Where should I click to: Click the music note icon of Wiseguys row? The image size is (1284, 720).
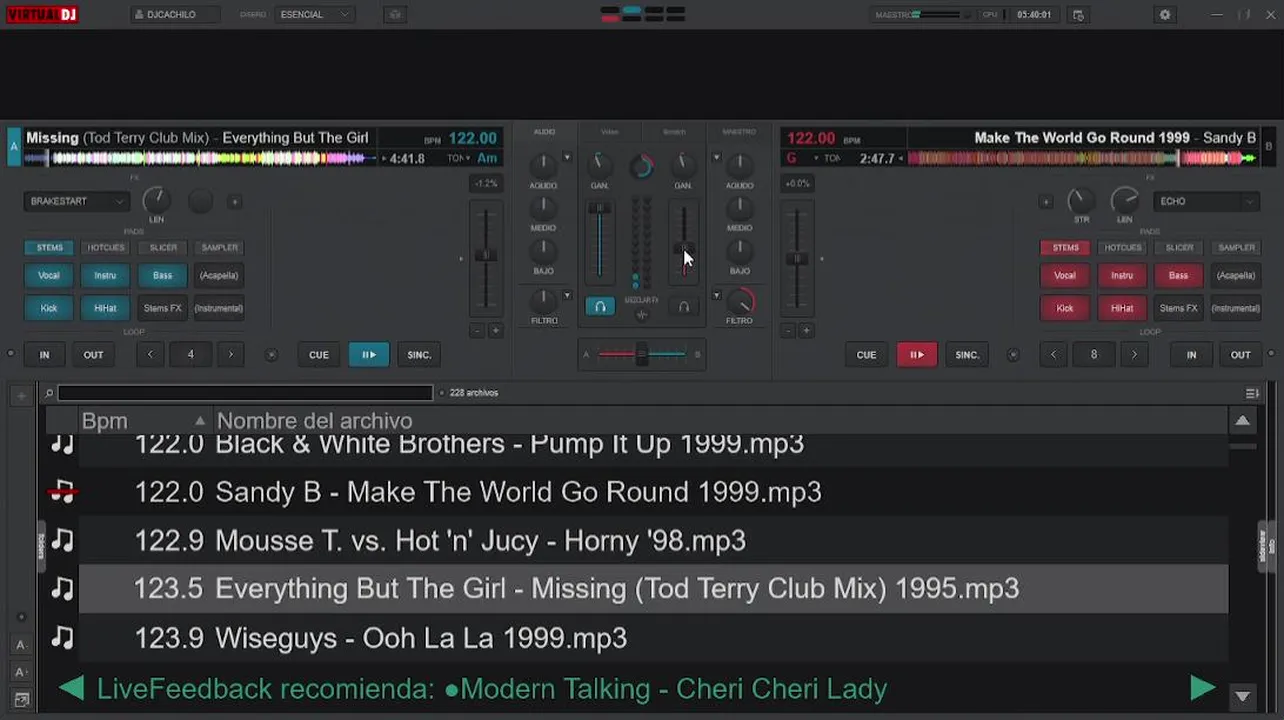pyautogui.click(x=62, y=637)
